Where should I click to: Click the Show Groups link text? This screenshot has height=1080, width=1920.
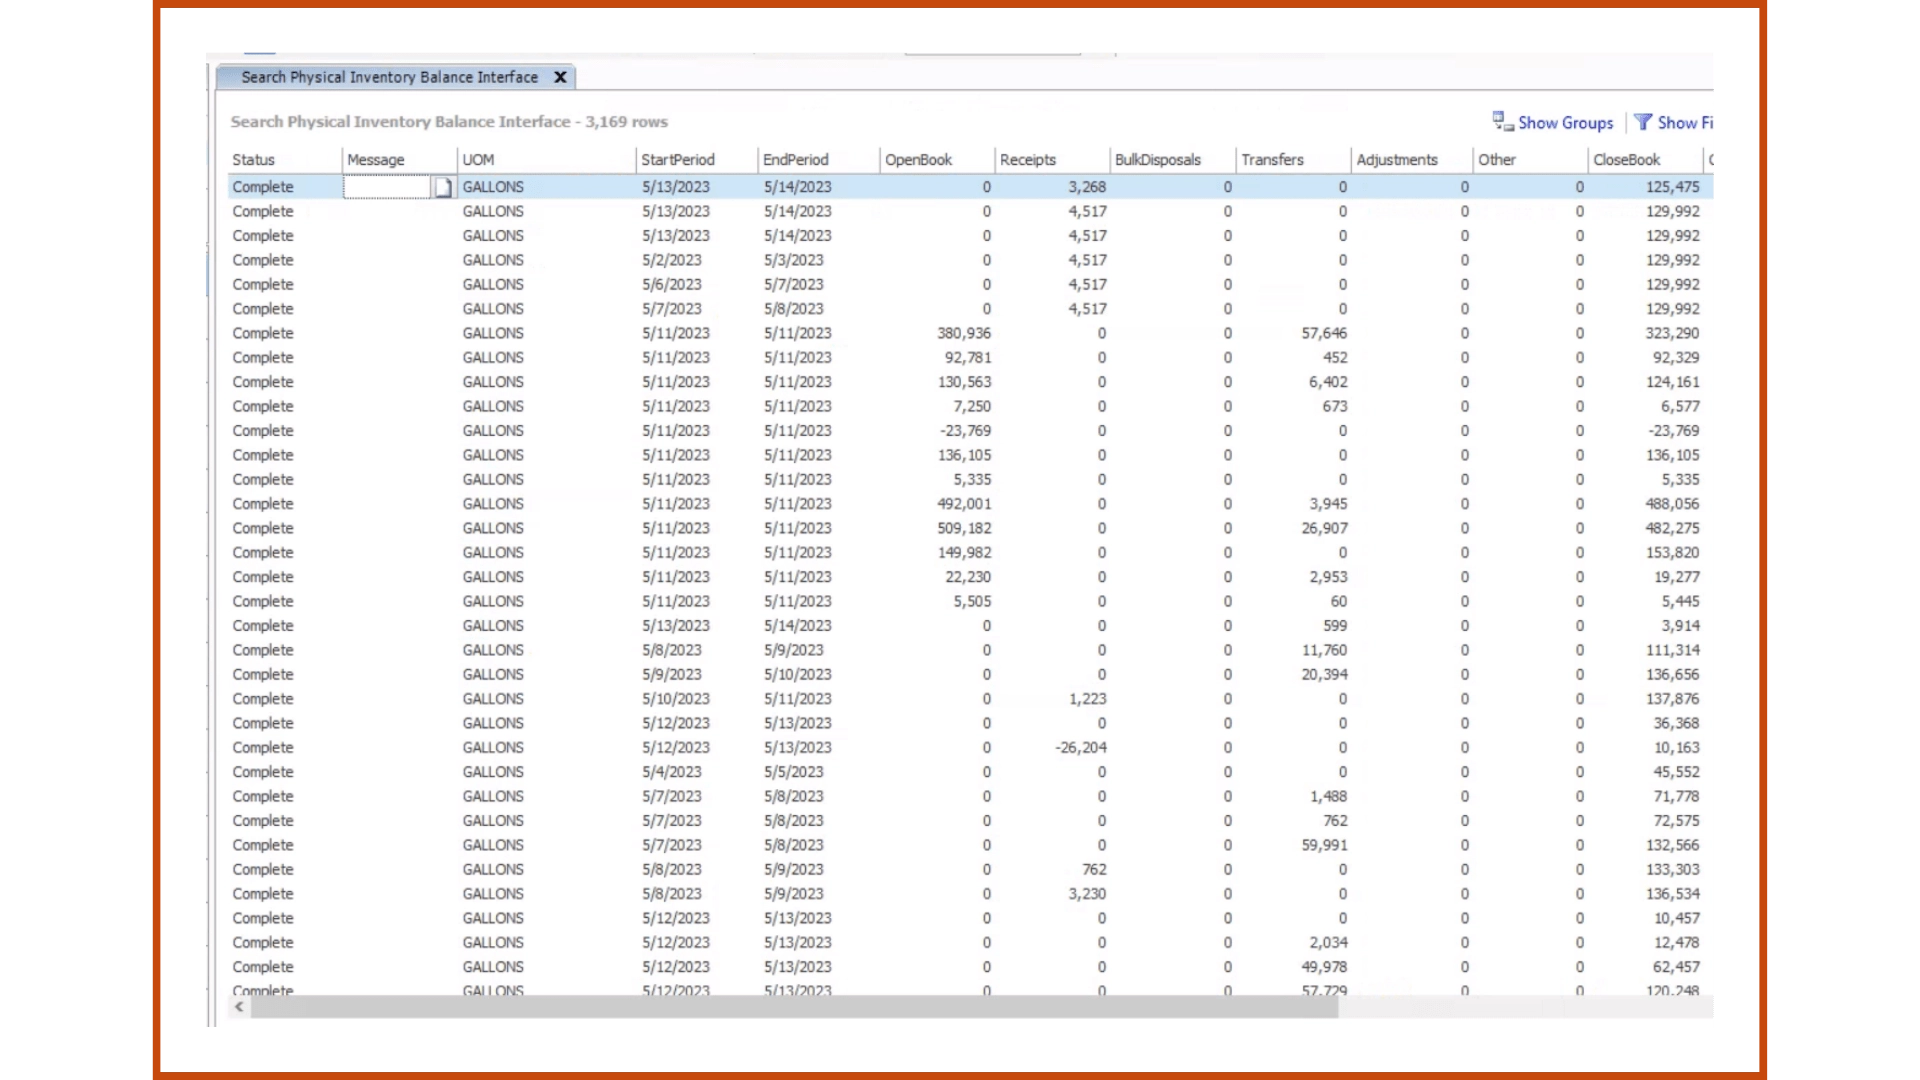(1565, 123)
